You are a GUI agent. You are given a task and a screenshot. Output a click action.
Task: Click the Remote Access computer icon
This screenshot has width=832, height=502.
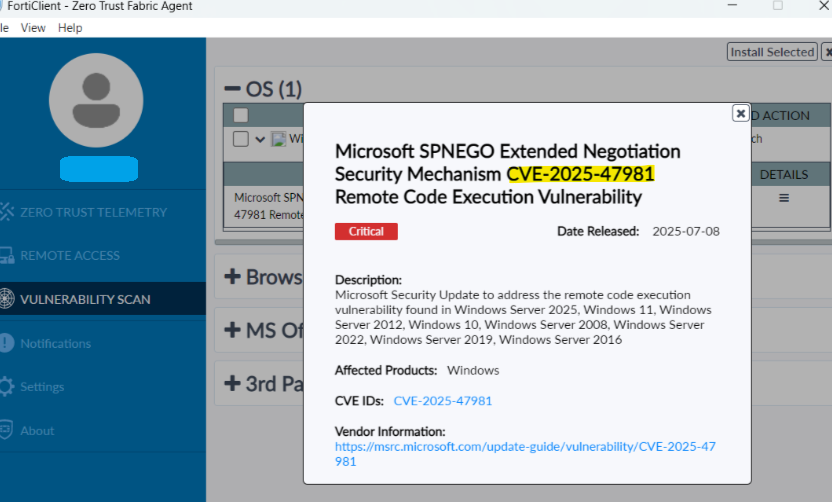[x=6, y=255]
